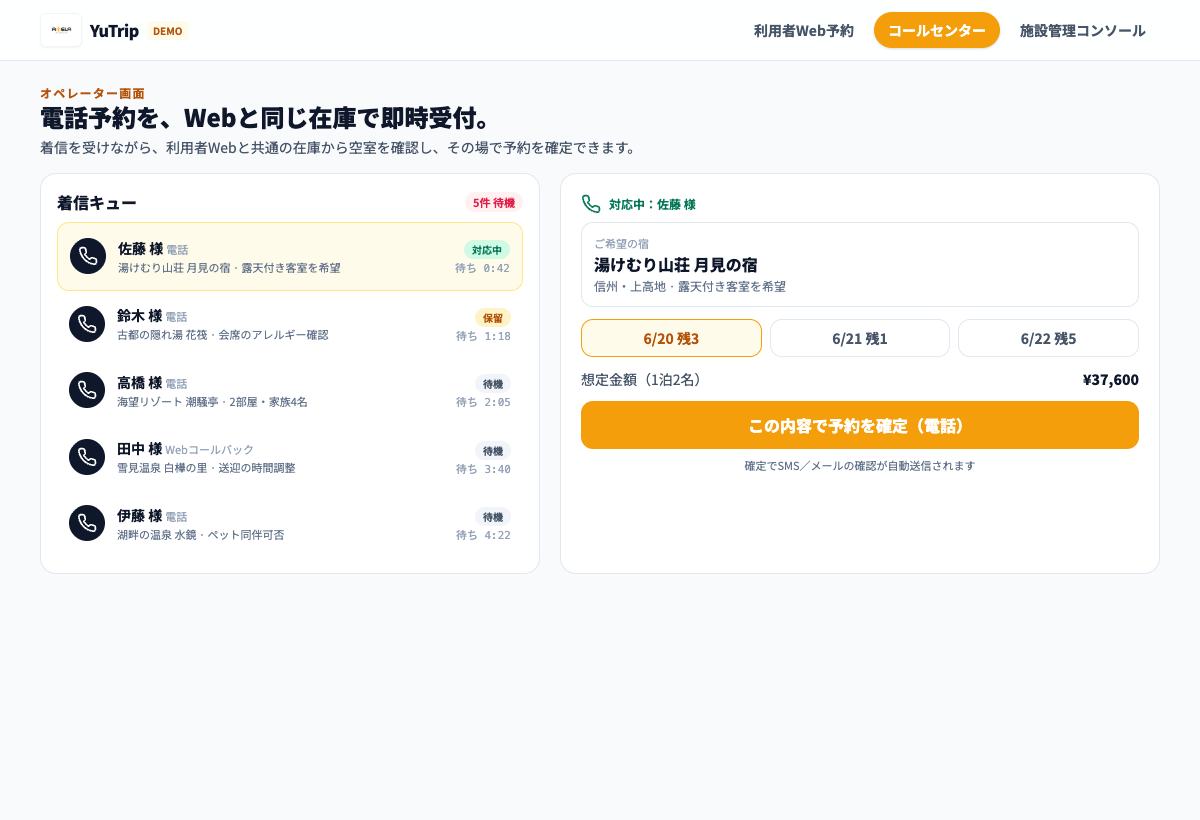Click the phone icon beside 伊藤 様
The image size is (1200, 820).
pos(87,523)
